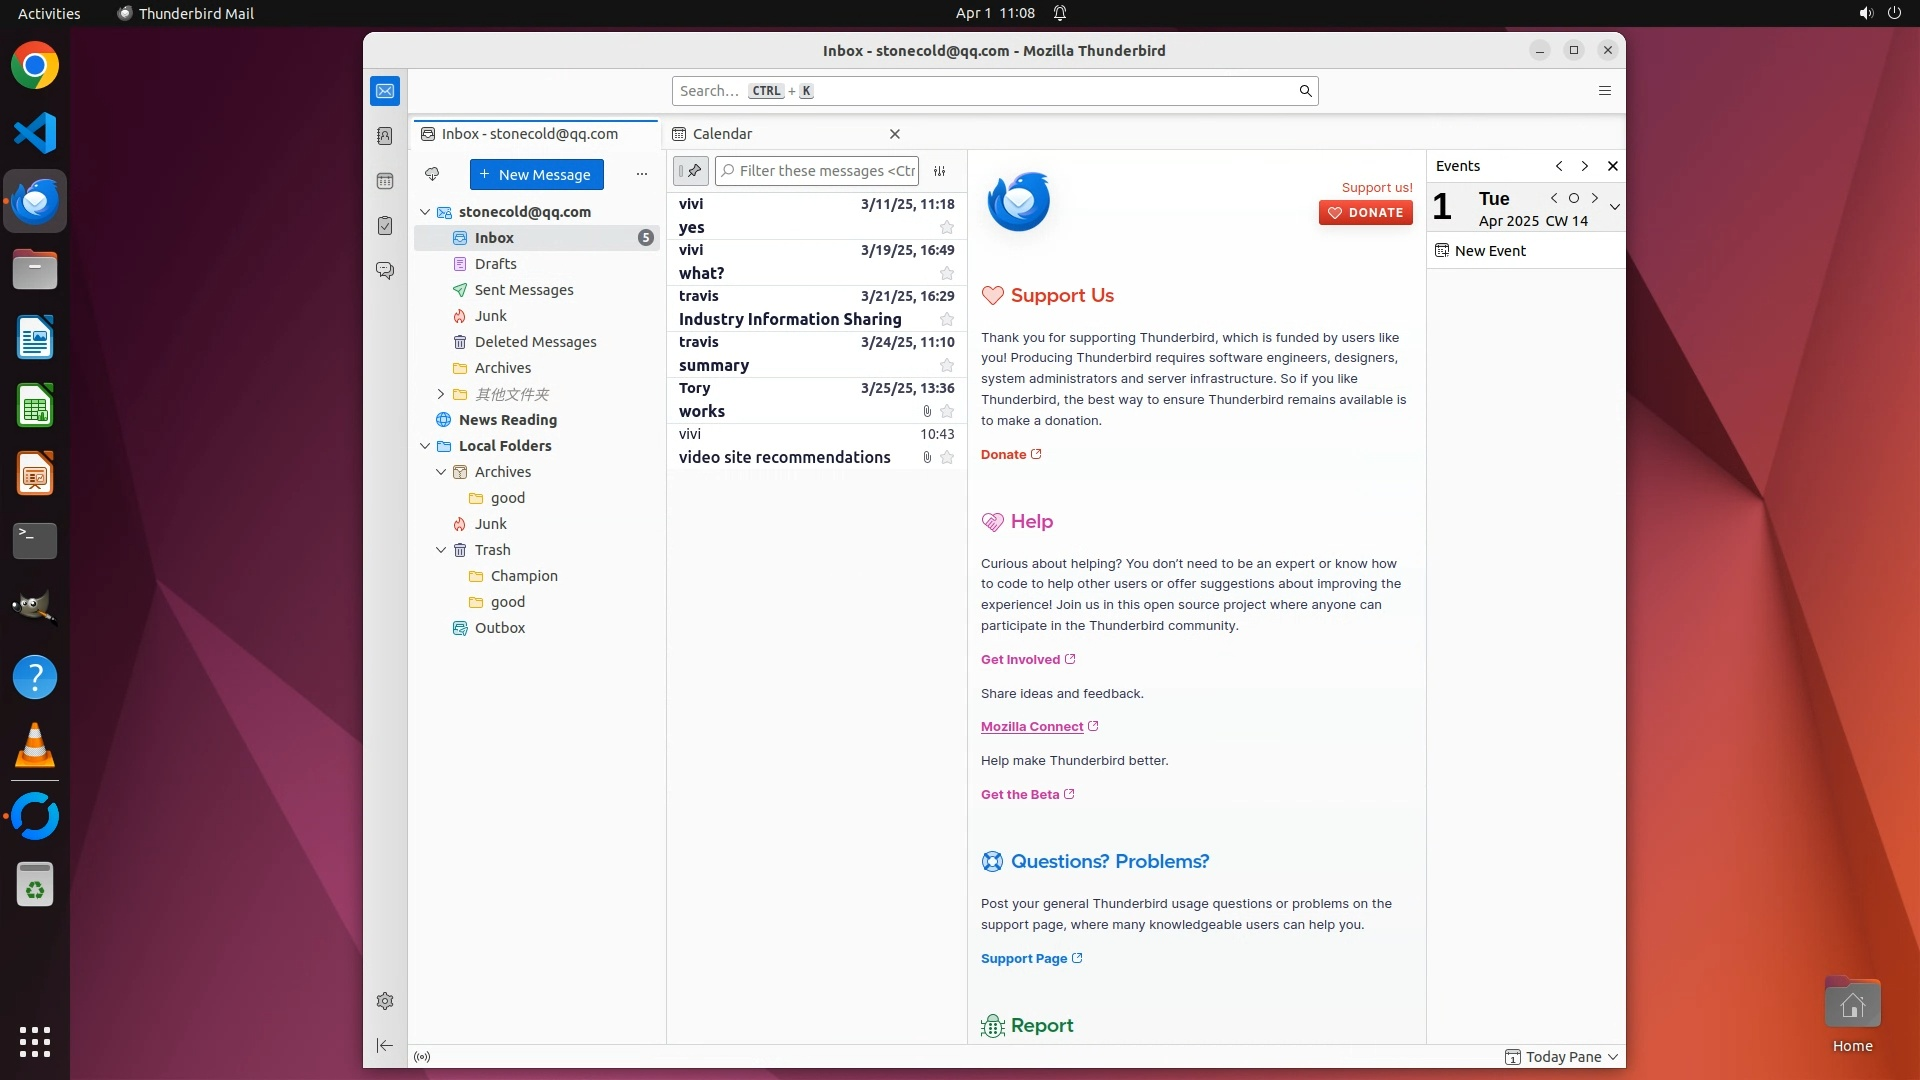Expand the 其他文件夹 folder
This screenshot has width=1920, height=1080.
point(441,394)
